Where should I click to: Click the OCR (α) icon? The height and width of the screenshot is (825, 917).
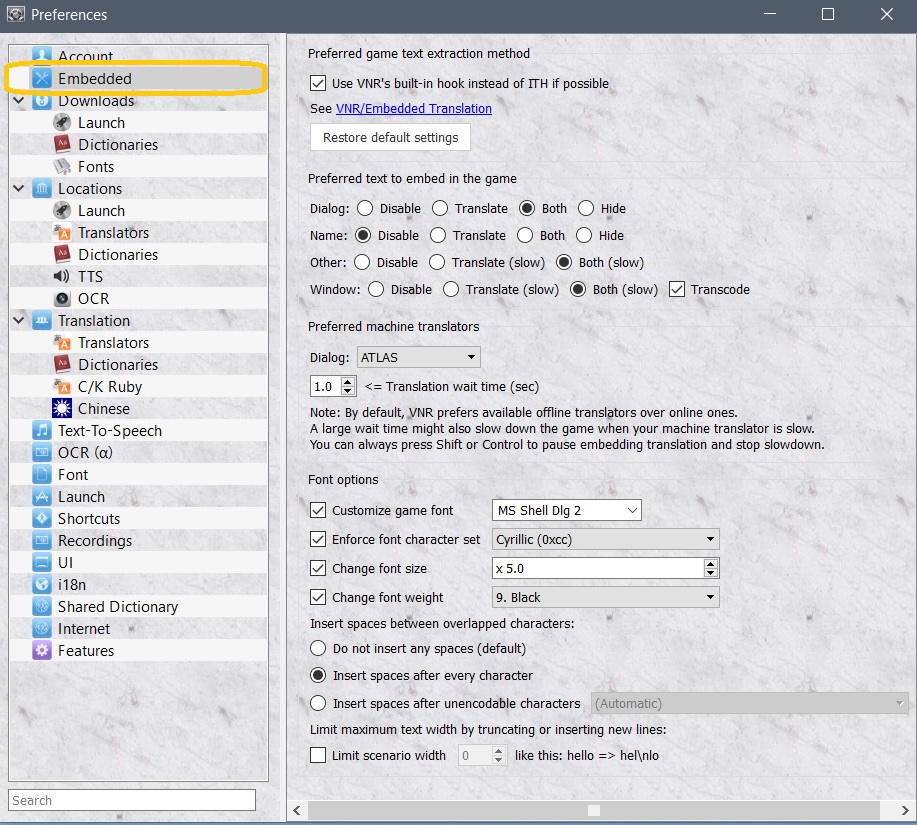42,453
